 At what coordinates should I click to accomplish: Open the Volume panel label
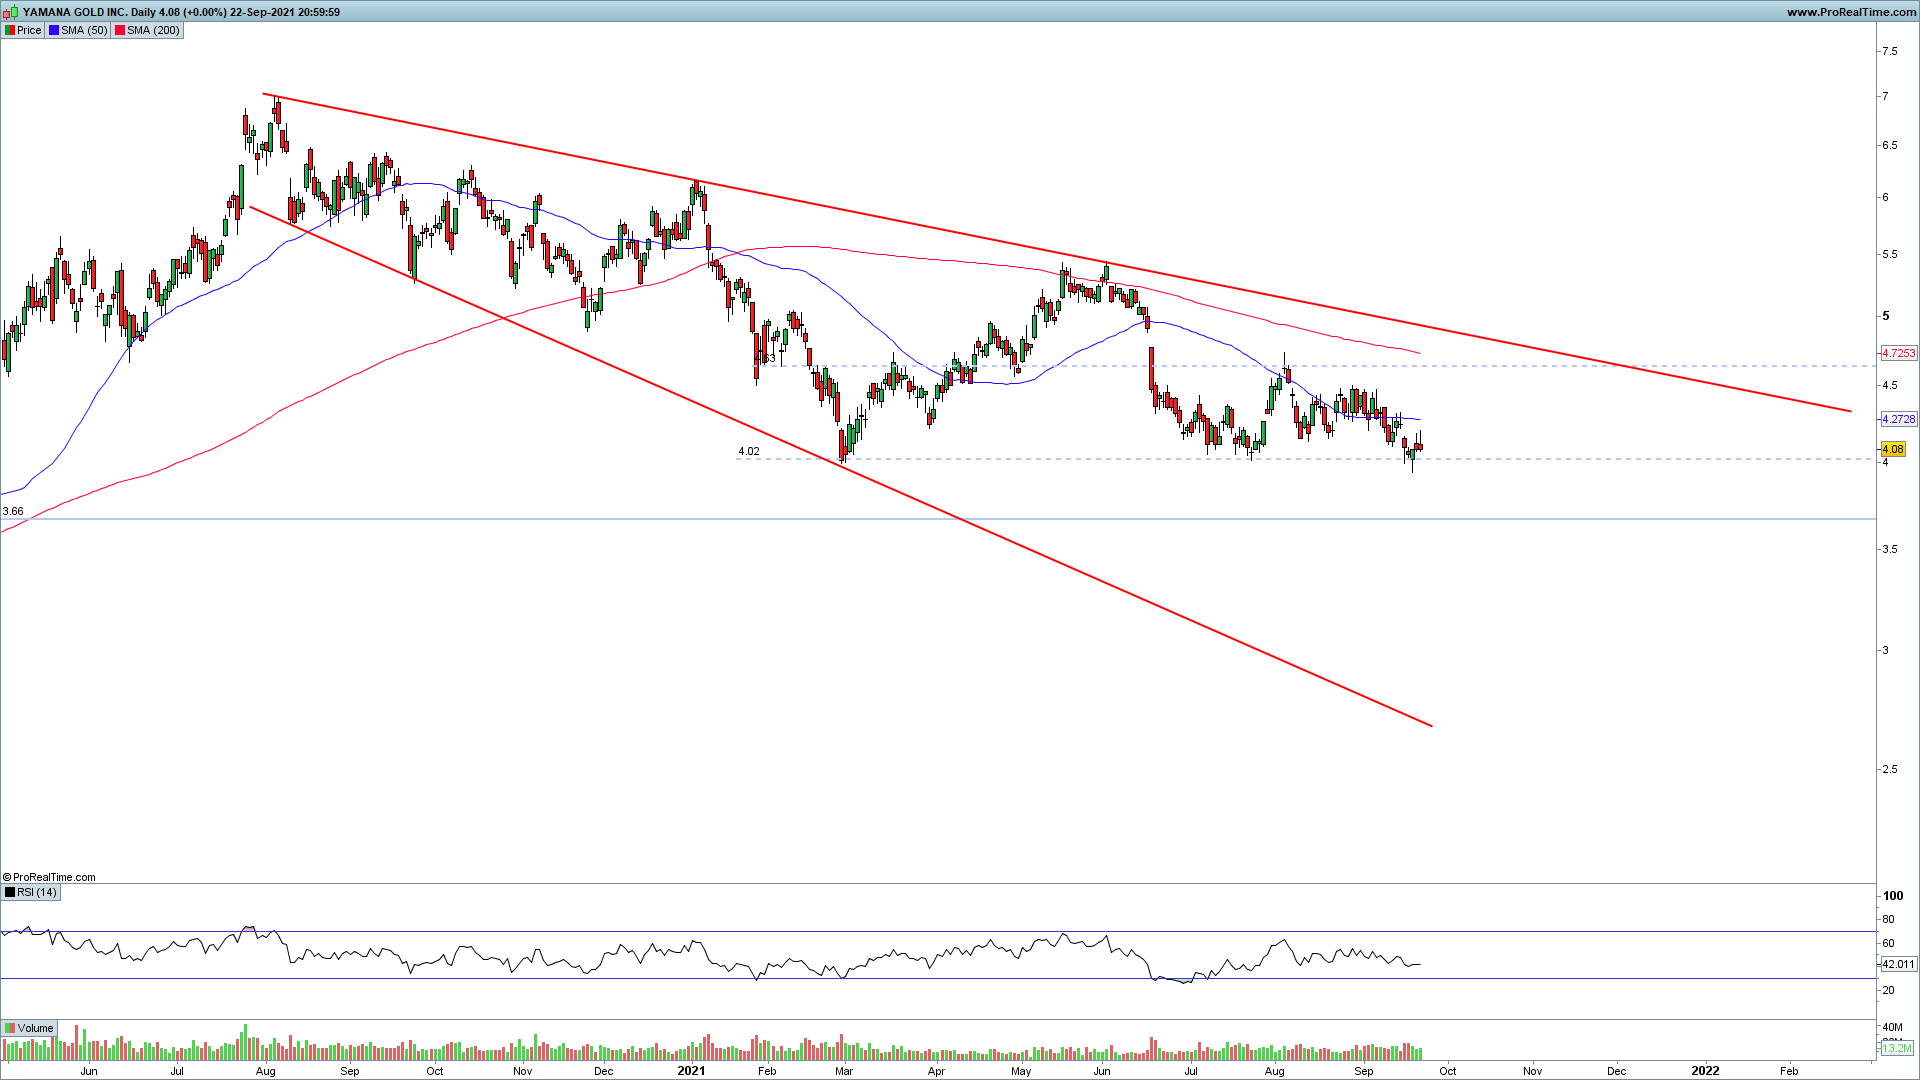point(35,1028)
